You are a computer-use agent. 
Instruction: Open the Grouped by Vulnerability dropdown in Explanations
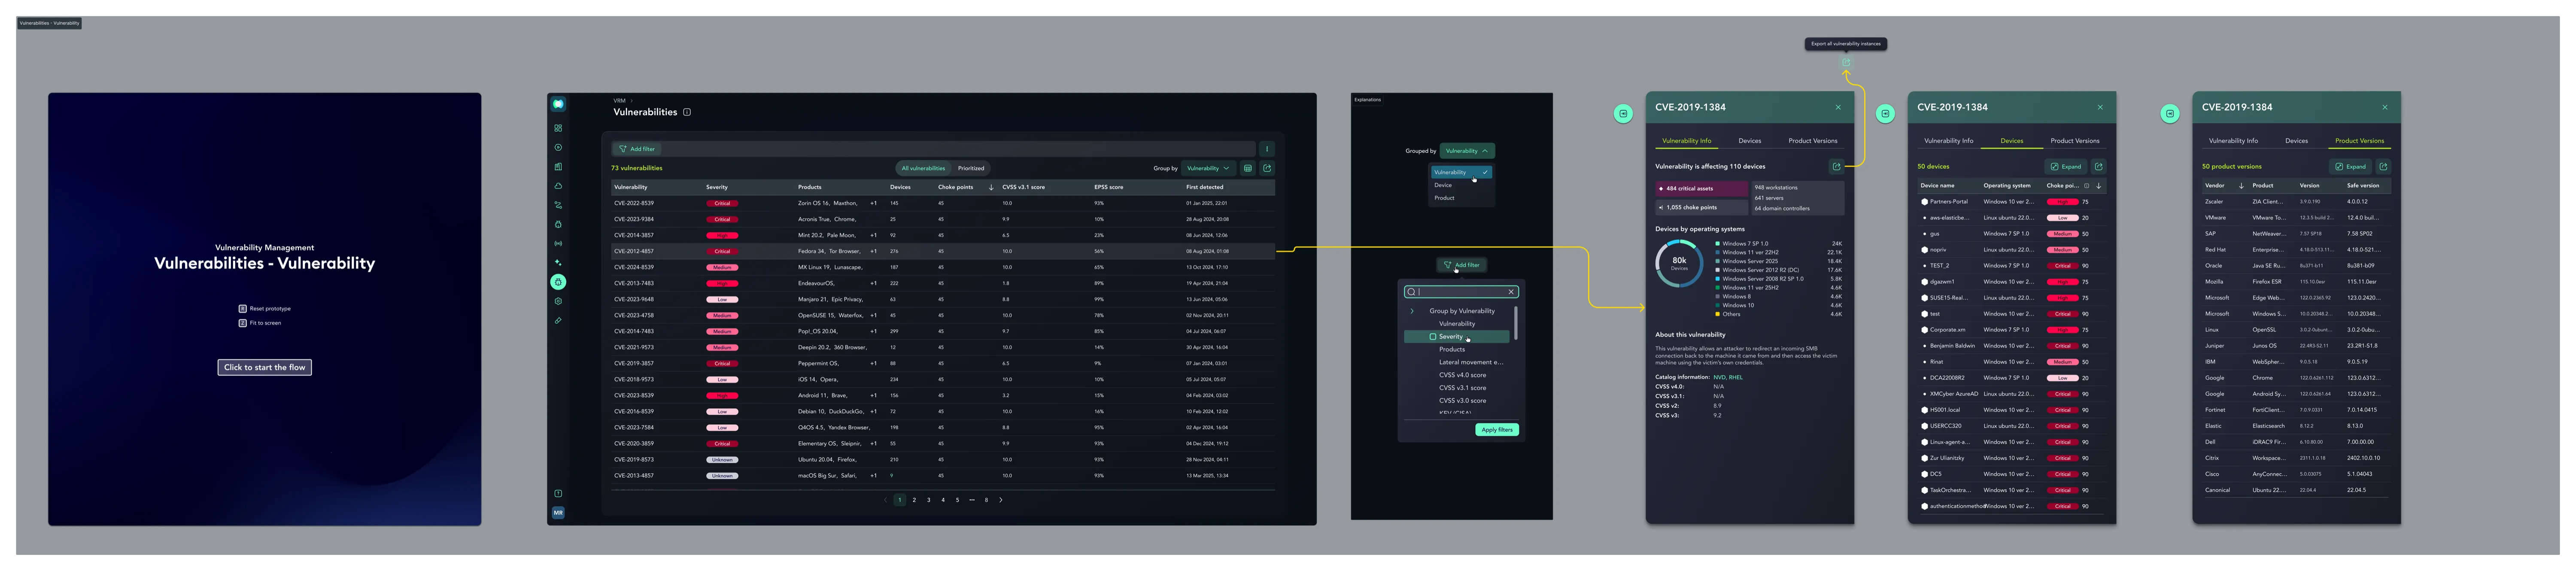pyautogui.click(x=1467, y=151)
